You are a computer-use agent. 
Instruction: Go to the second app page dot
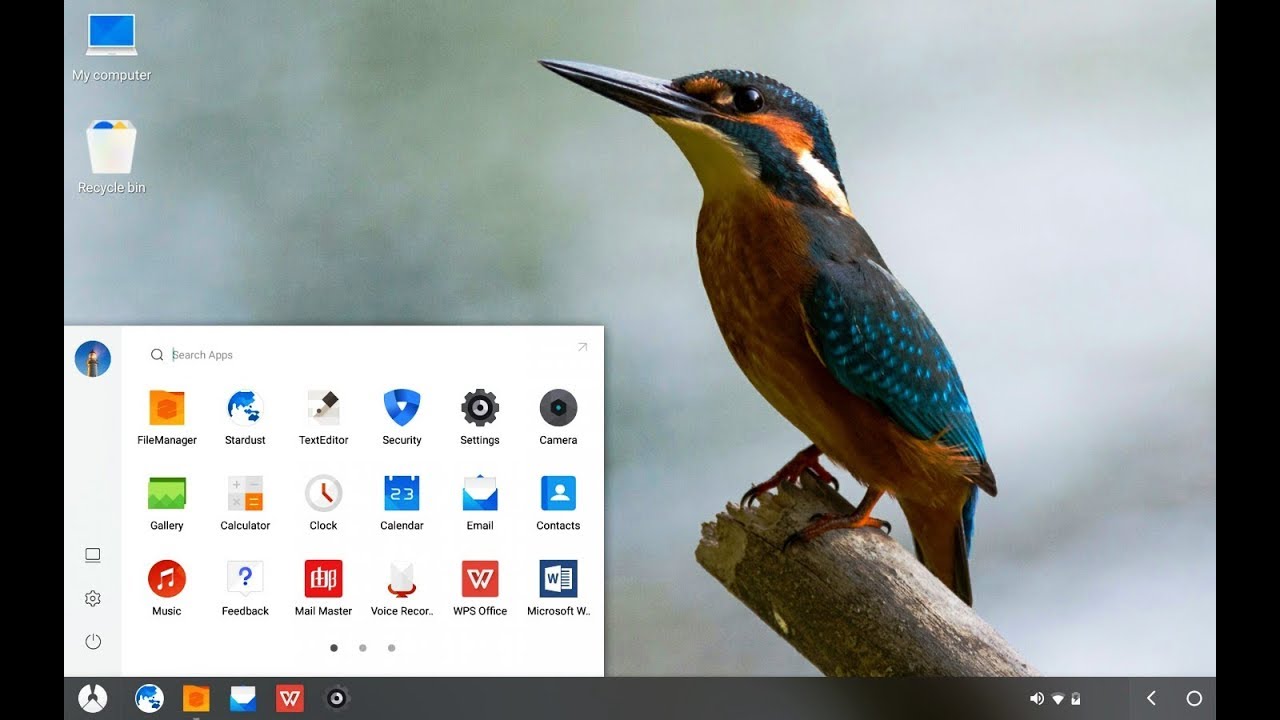[x=362, y=648]
